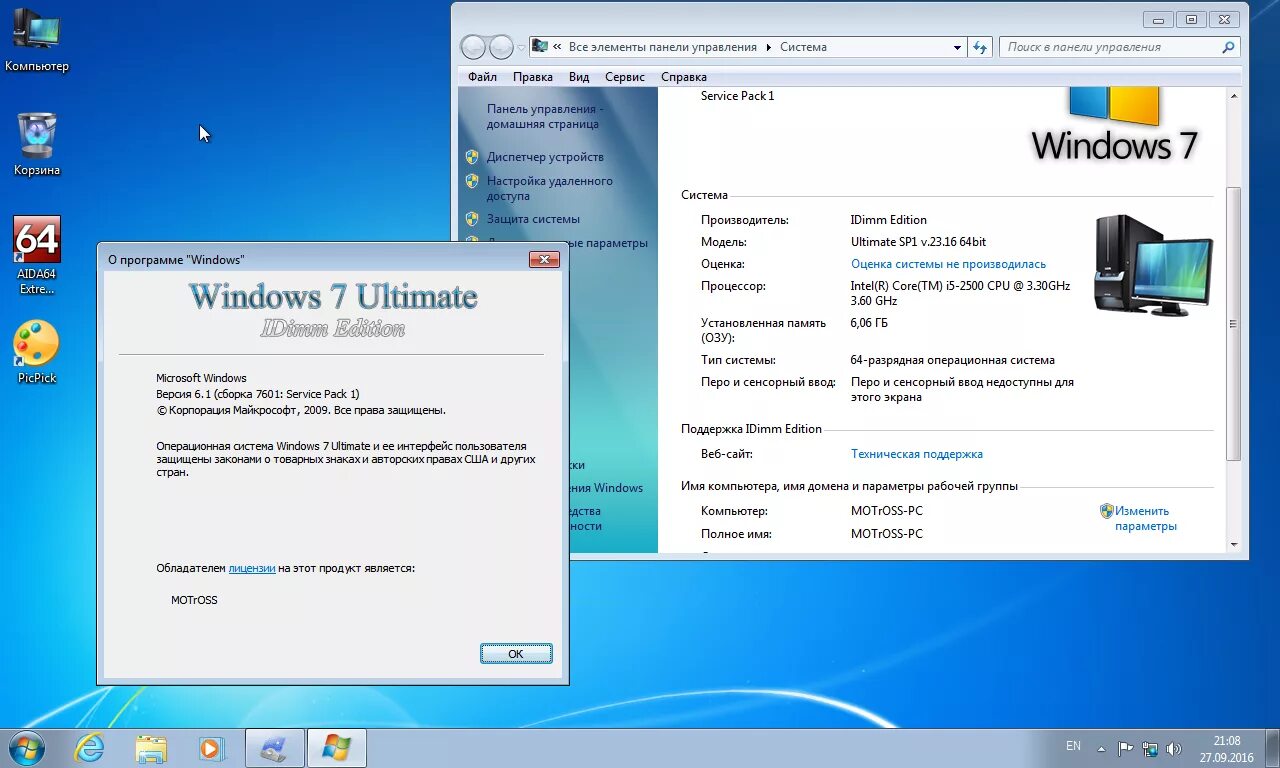Image resolution: width=1280 pixels, height=768 pixels.
Task: Switch to Control Panel System taskbar item
Action: 275,748
